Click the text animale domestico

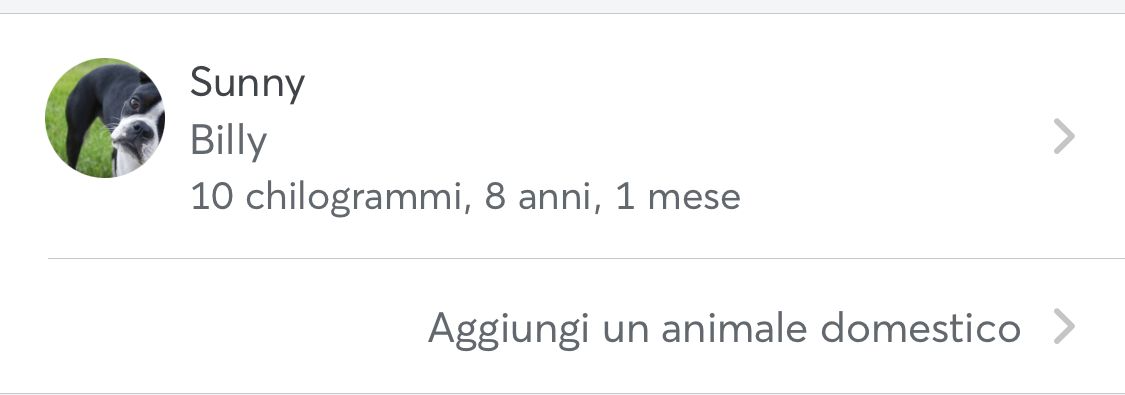841,328
